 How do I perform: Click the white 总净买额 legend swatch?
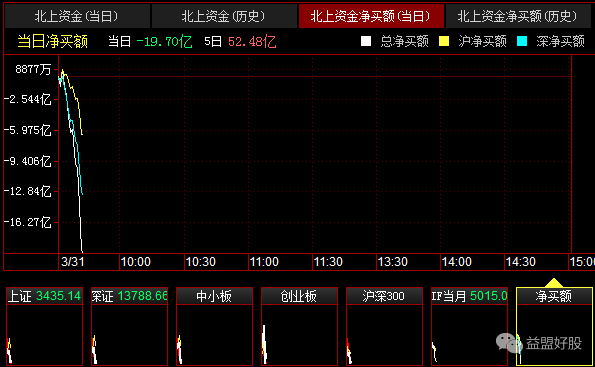[x=366, y=41]
